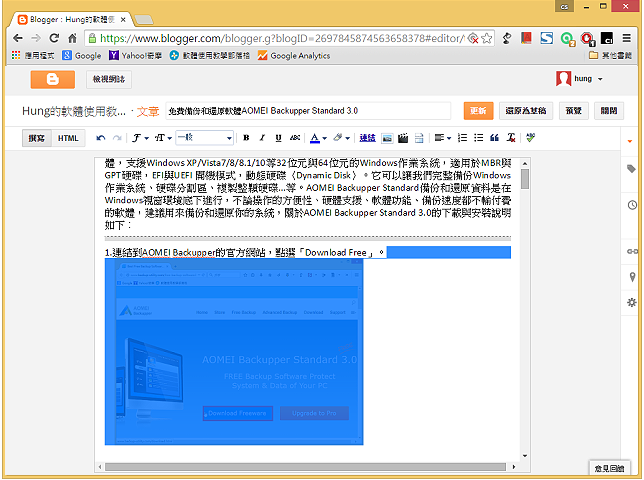Image resolution: width=644 pixels, height=480 pixels.
Task: Open the text background color picker
Action: click(x=341, y=138)
